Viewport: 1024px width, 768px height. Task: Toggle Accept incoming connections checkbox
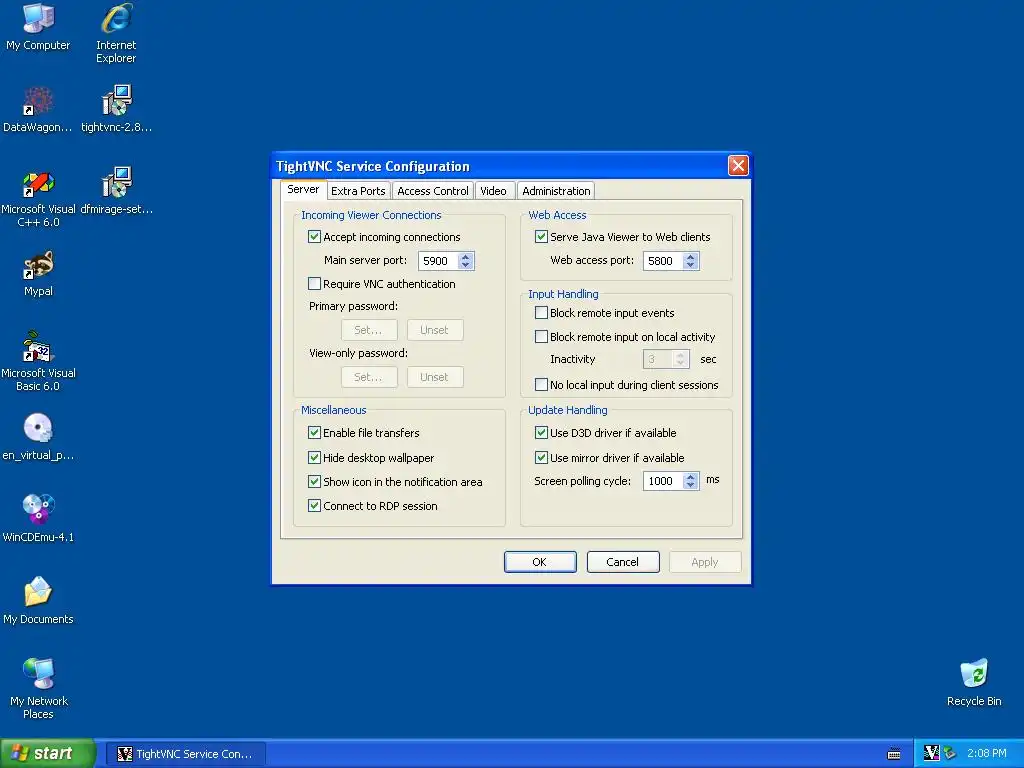(x=314, y=236)
